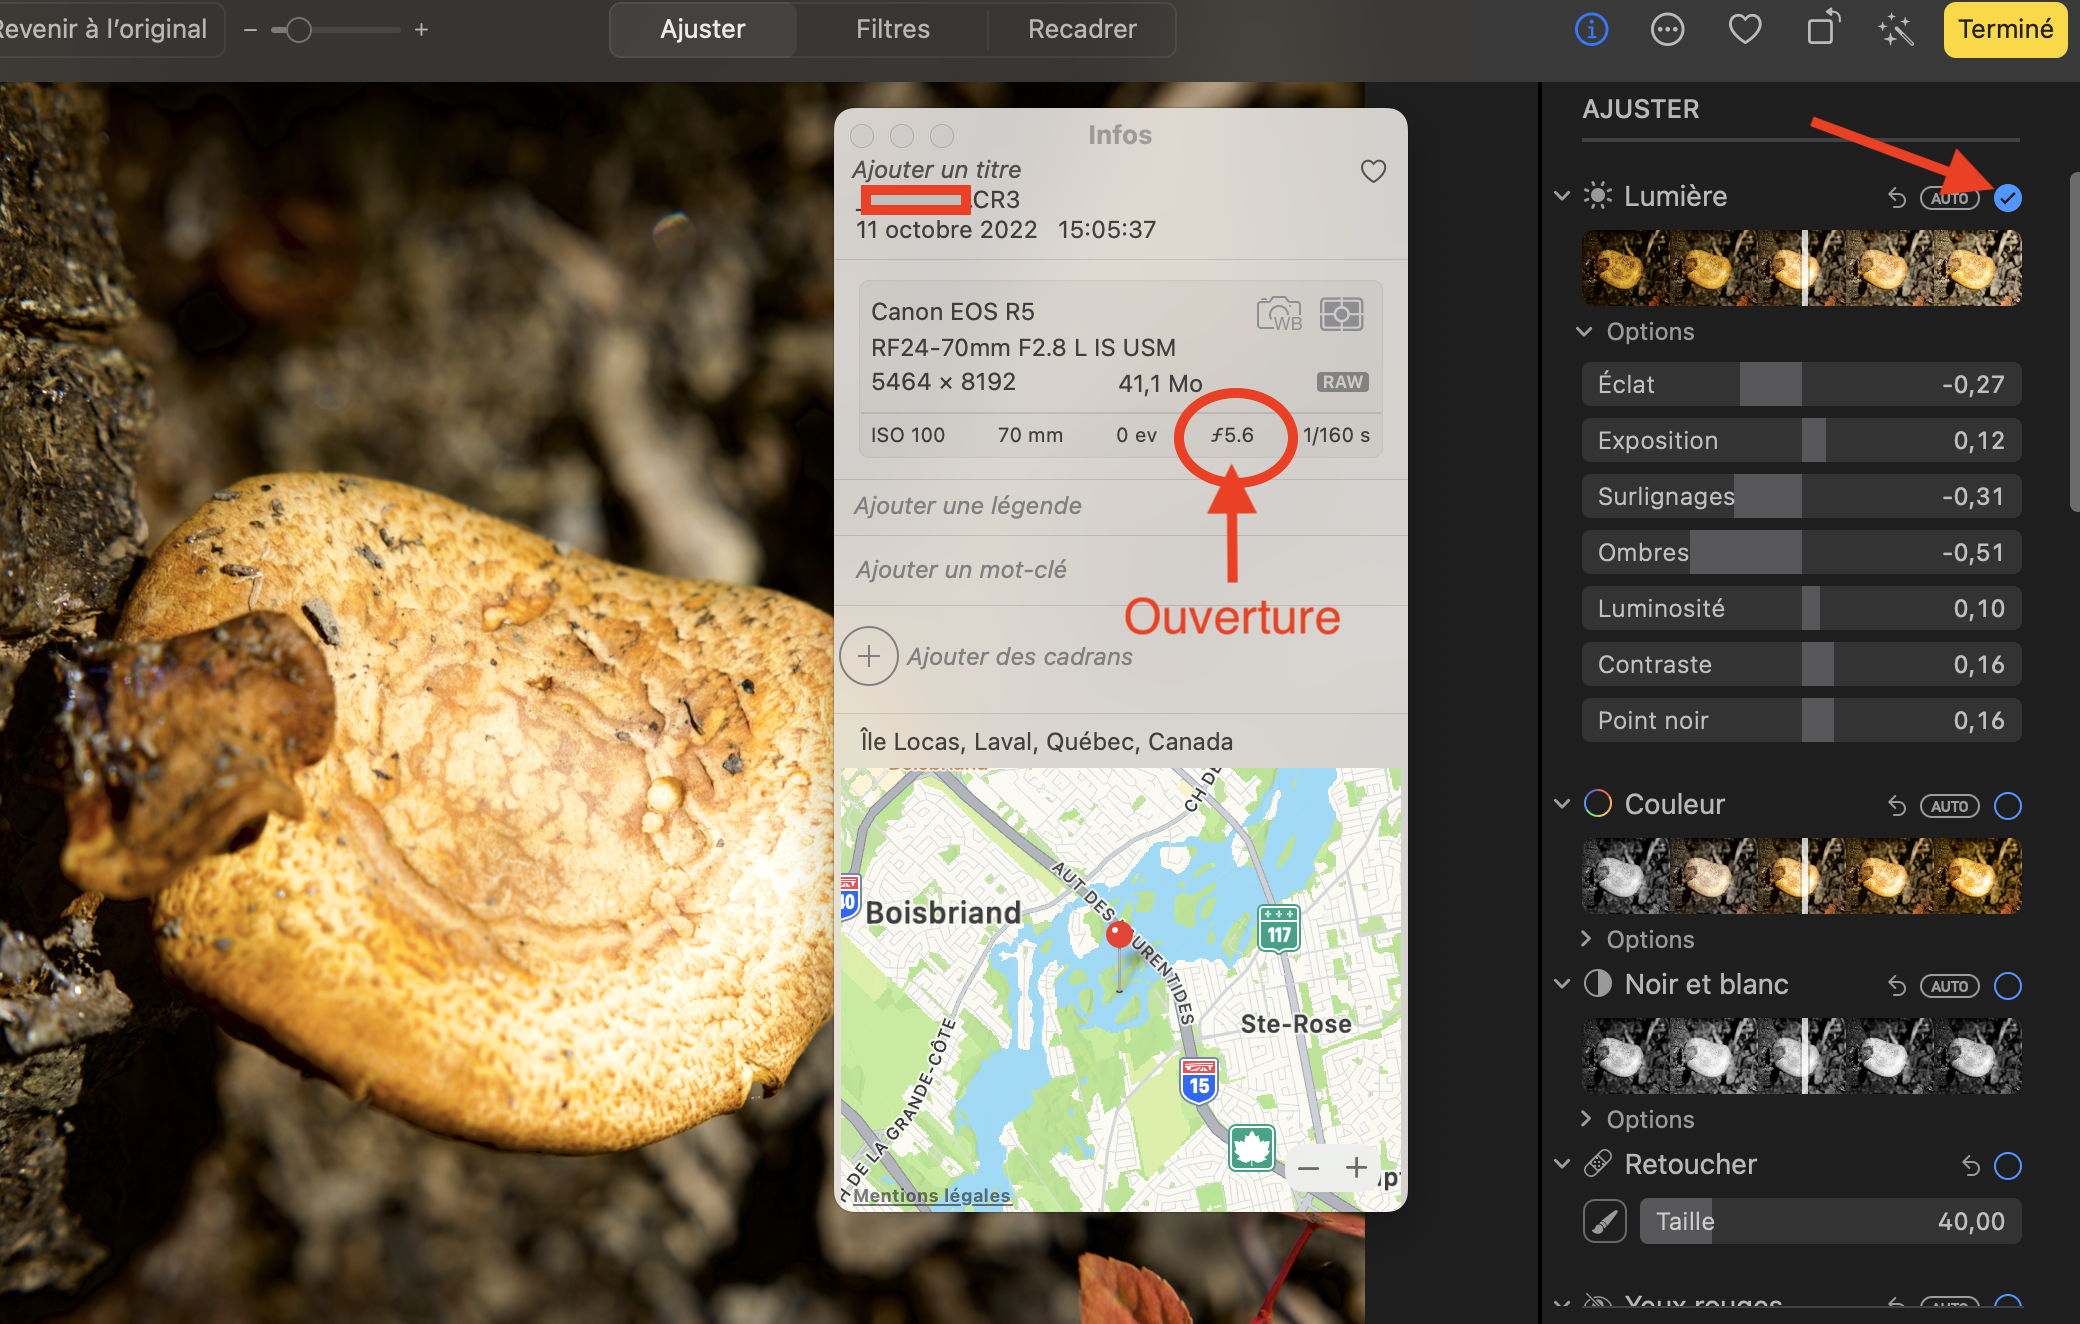Disable the Lumière adjustment checkmark
Image resolution: width=2080 pixels, height=1324 pixels.
(x=2007, y=198)
